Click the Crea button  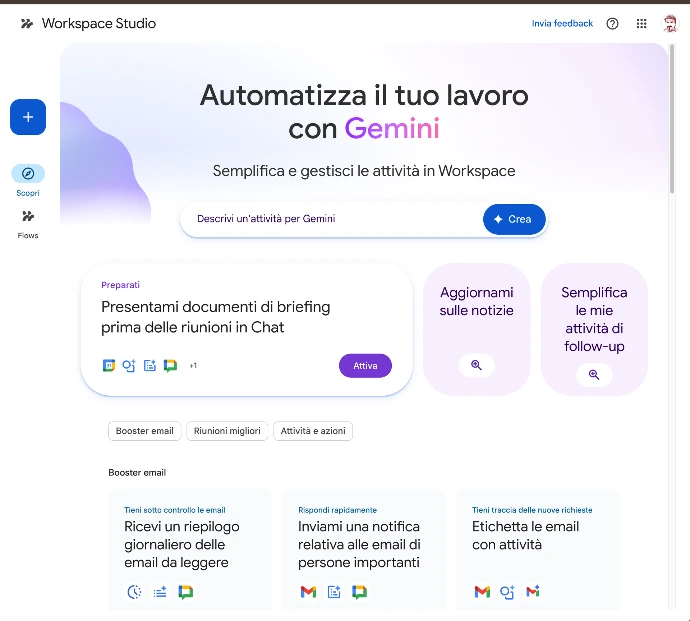[x=514, y=219]
